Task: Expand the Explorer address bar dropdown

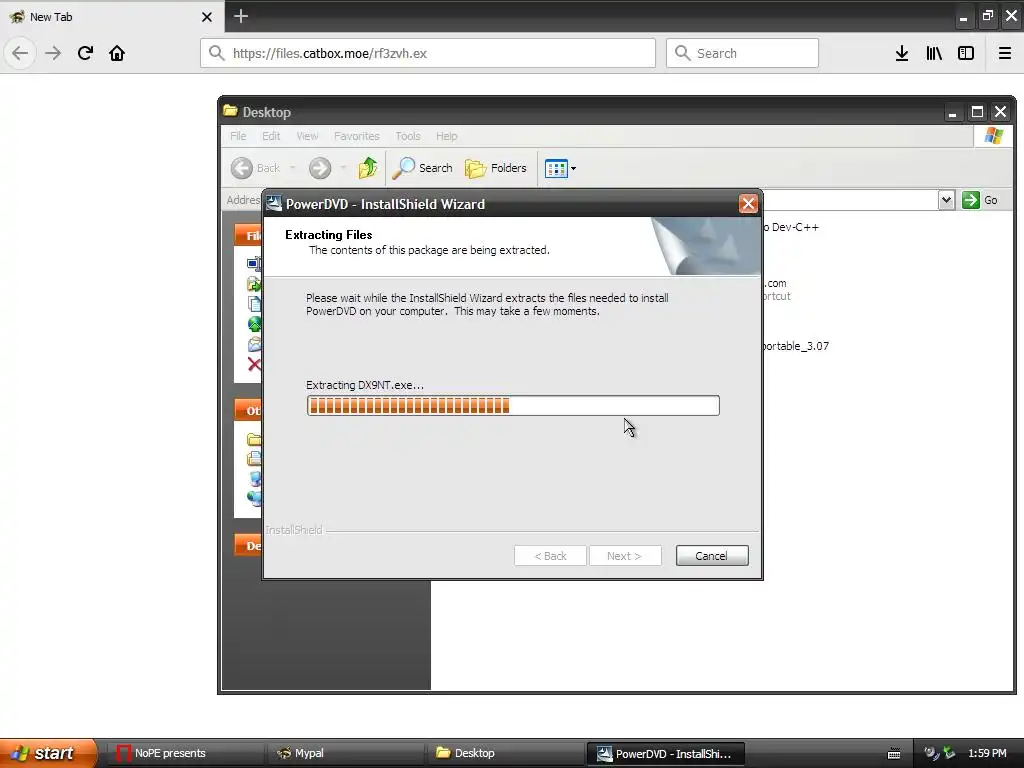Action: pyautogui.click(x=946, y=200)
